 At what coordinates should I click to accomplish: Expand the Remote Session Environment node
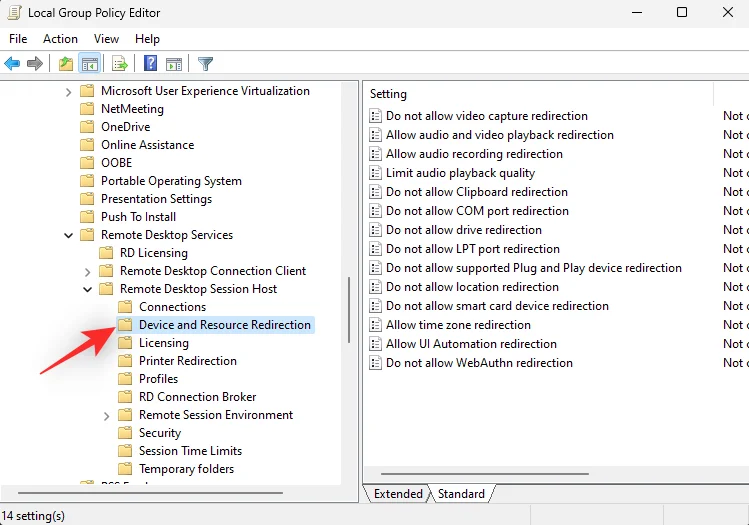coord(107,416)
